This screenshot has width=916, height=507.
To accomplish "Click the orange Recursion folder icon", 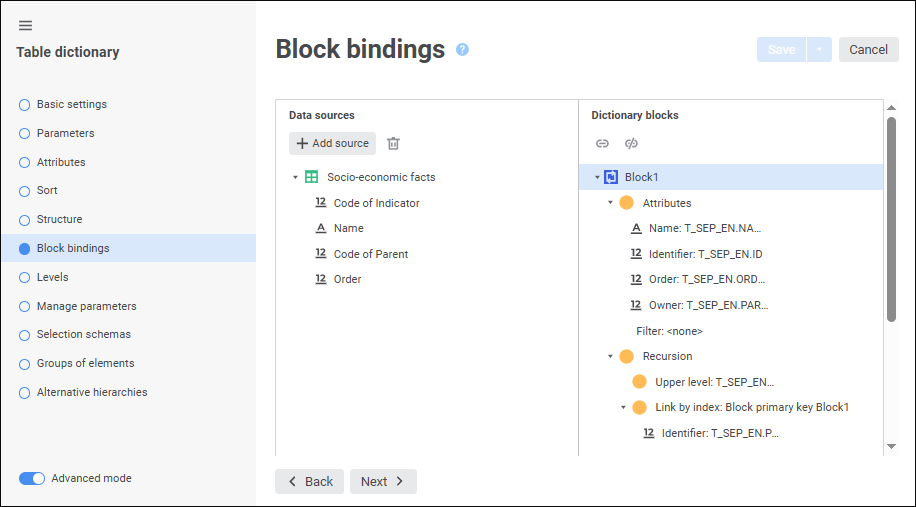I will point(627,356).
